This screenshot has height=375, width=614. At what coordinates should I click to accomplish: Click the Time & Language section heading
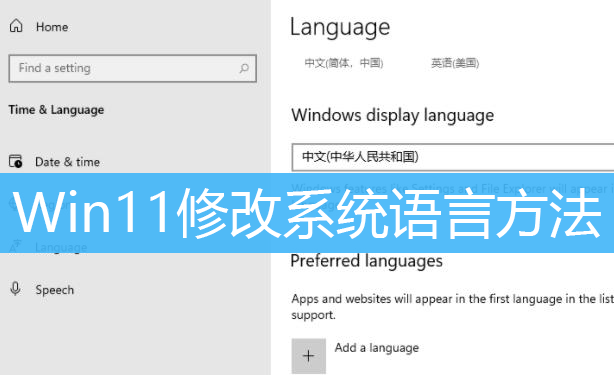[x=56, y=110]
